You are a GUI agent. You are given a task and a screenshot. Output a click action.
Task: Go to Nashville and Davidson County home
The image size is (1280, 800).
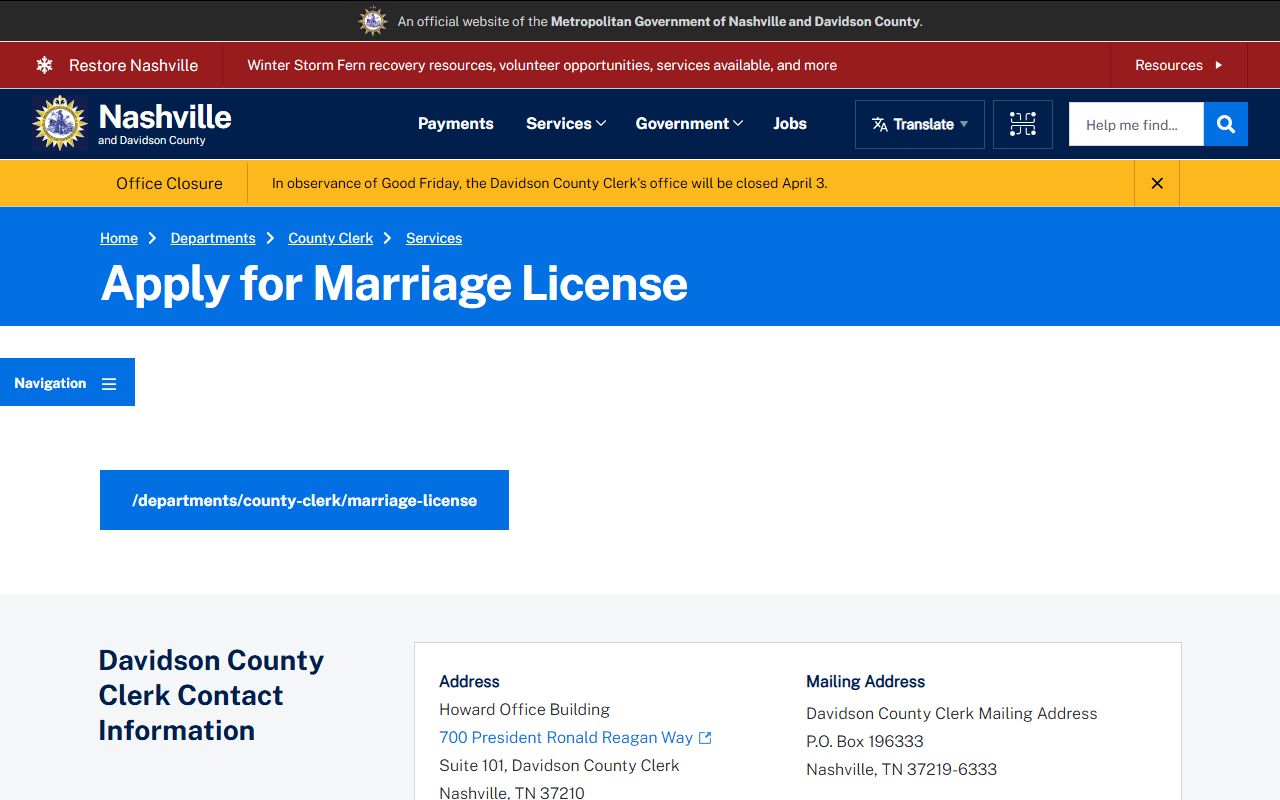[132, 123]
